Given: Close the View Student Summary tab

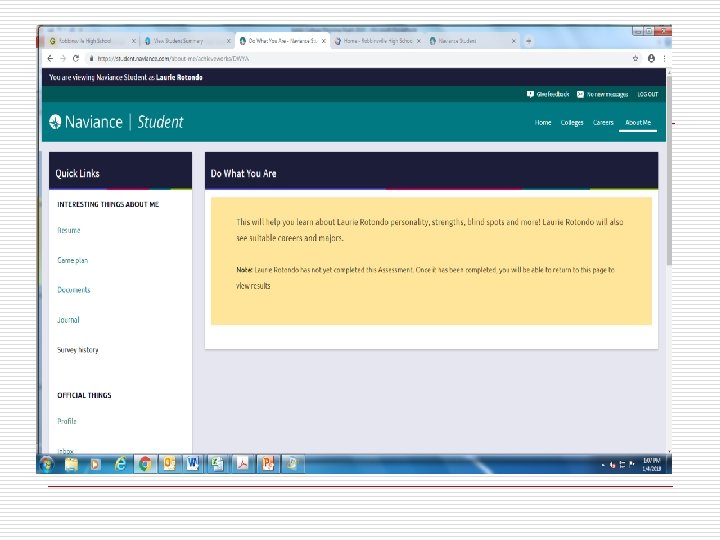Looking at the screenshot, I should point(228,41).
